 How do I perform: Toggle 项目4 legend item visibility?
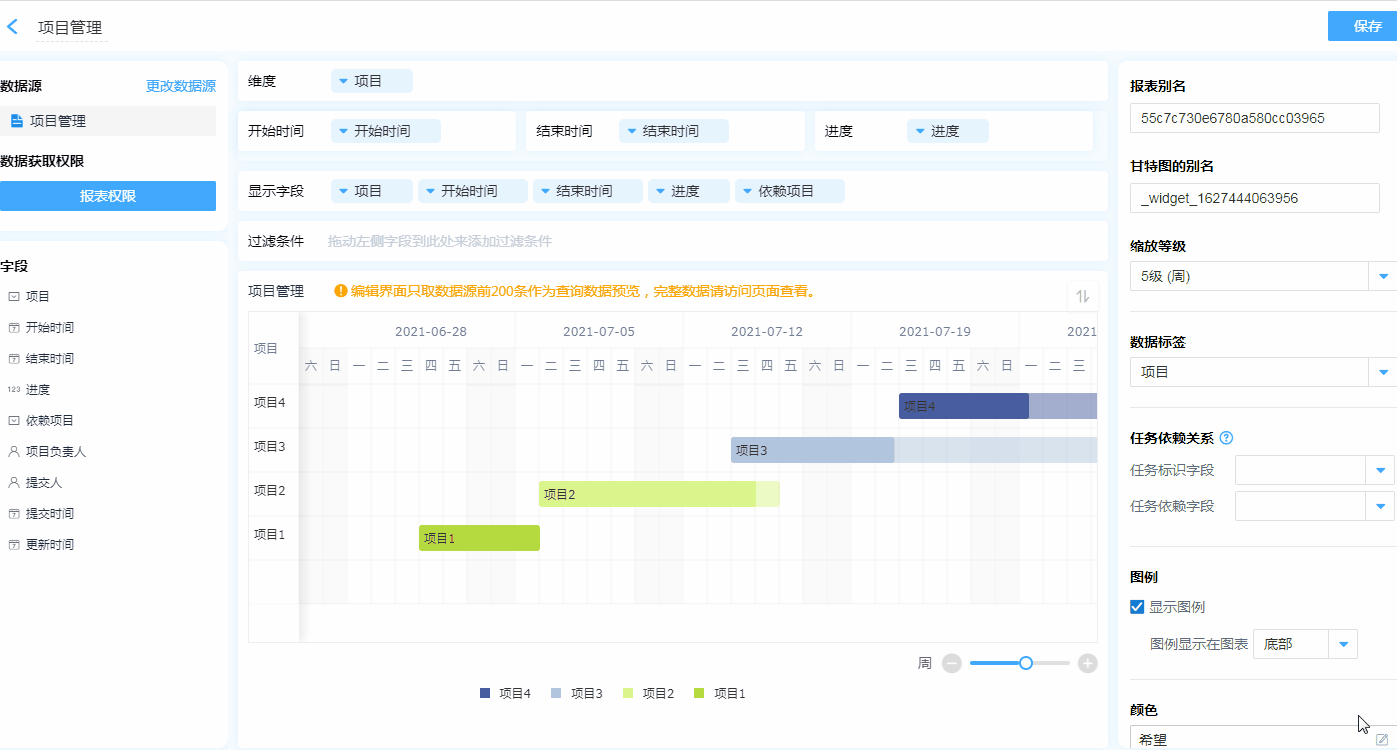(x=506, y=693)
